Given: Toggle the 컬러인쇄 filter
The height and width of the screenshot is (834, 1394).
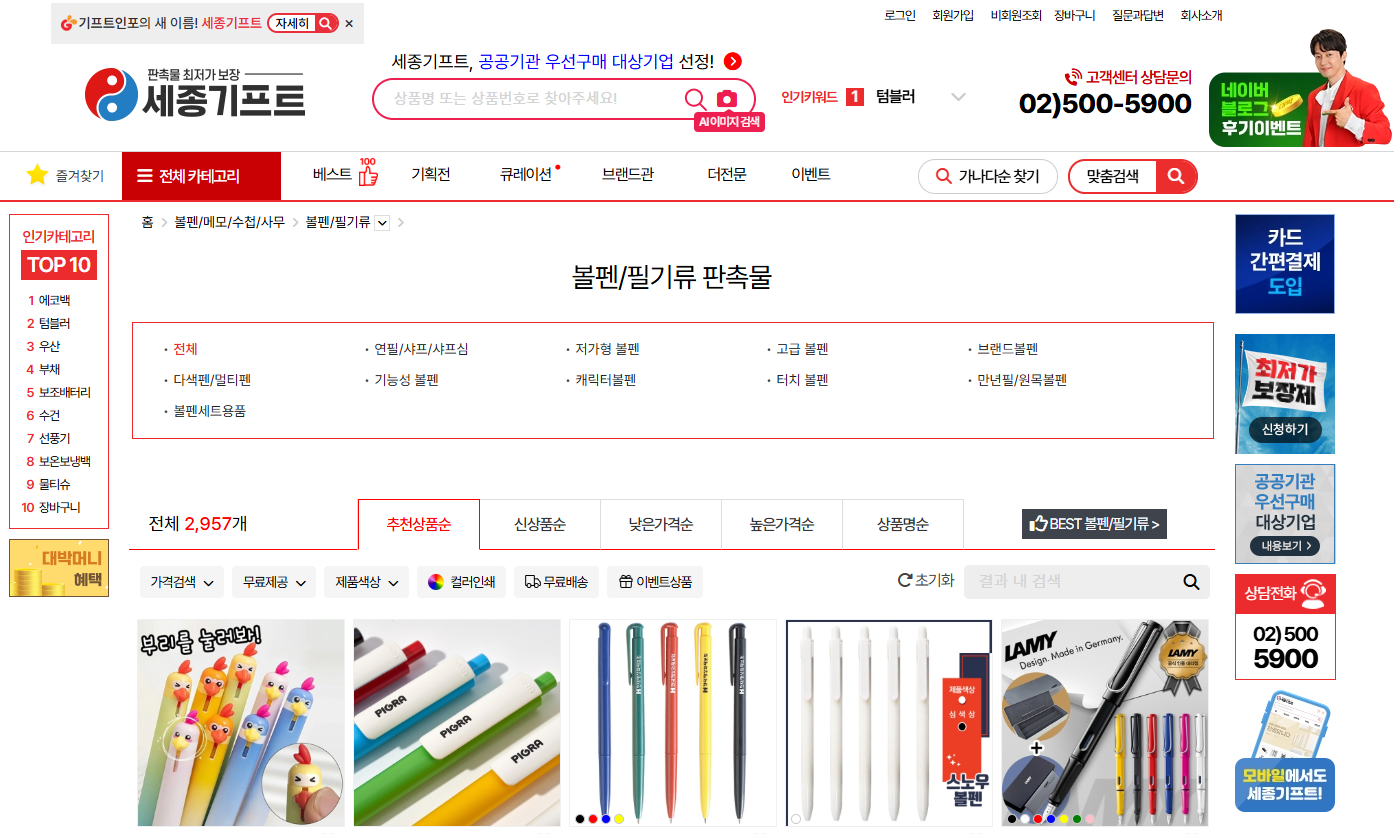Looking at the screenshot, I should pyautogui.click(x=461, y=582).
